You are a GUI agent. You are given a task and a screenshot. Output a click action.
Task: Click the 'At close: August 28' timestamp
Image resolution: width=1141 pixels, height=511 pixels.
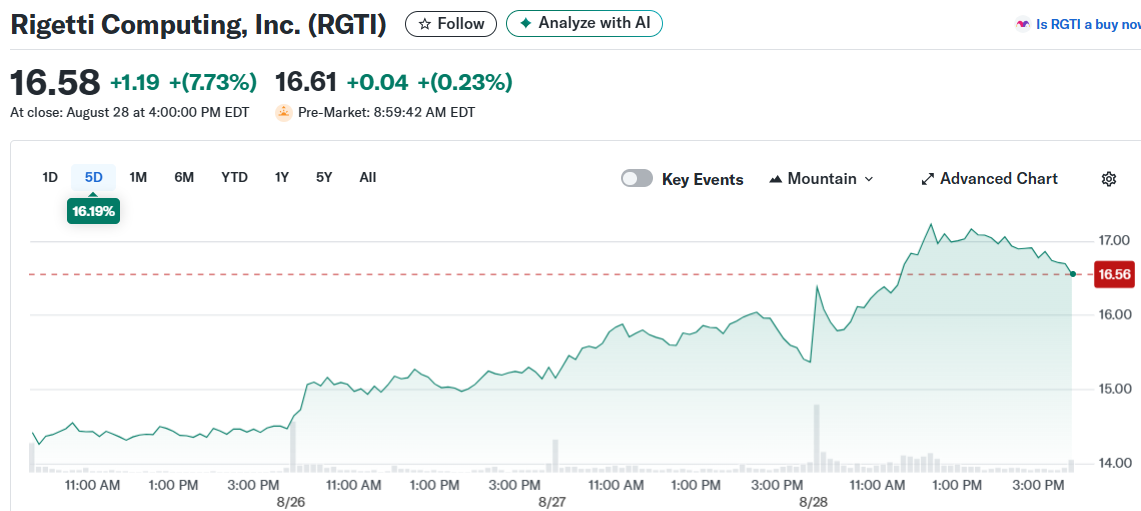(130, 113)
